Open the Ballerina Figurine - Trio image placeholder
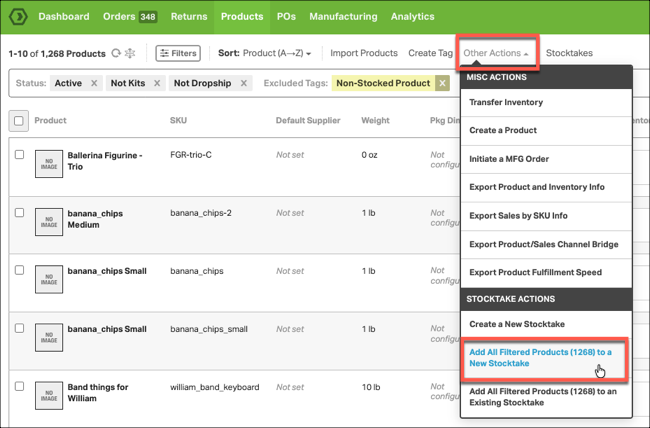Screen dimensions: 650x428 pos(49,164)
